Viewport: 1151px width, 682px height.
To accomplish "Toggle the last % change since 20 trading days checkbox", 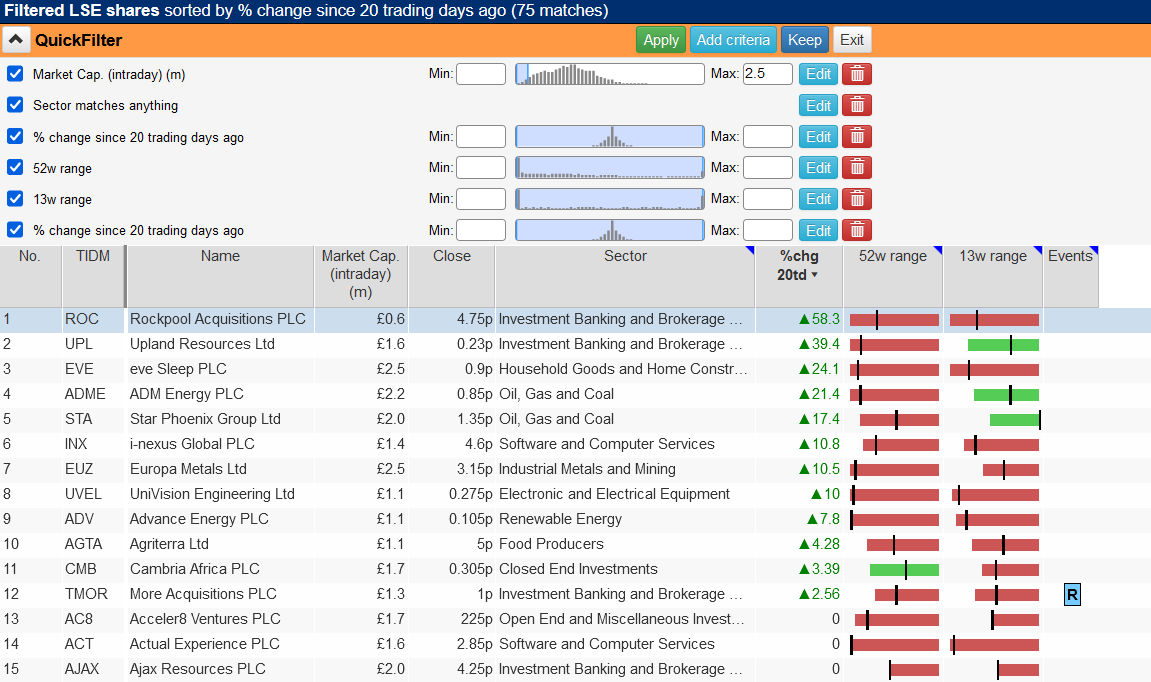I will (15, 230).
